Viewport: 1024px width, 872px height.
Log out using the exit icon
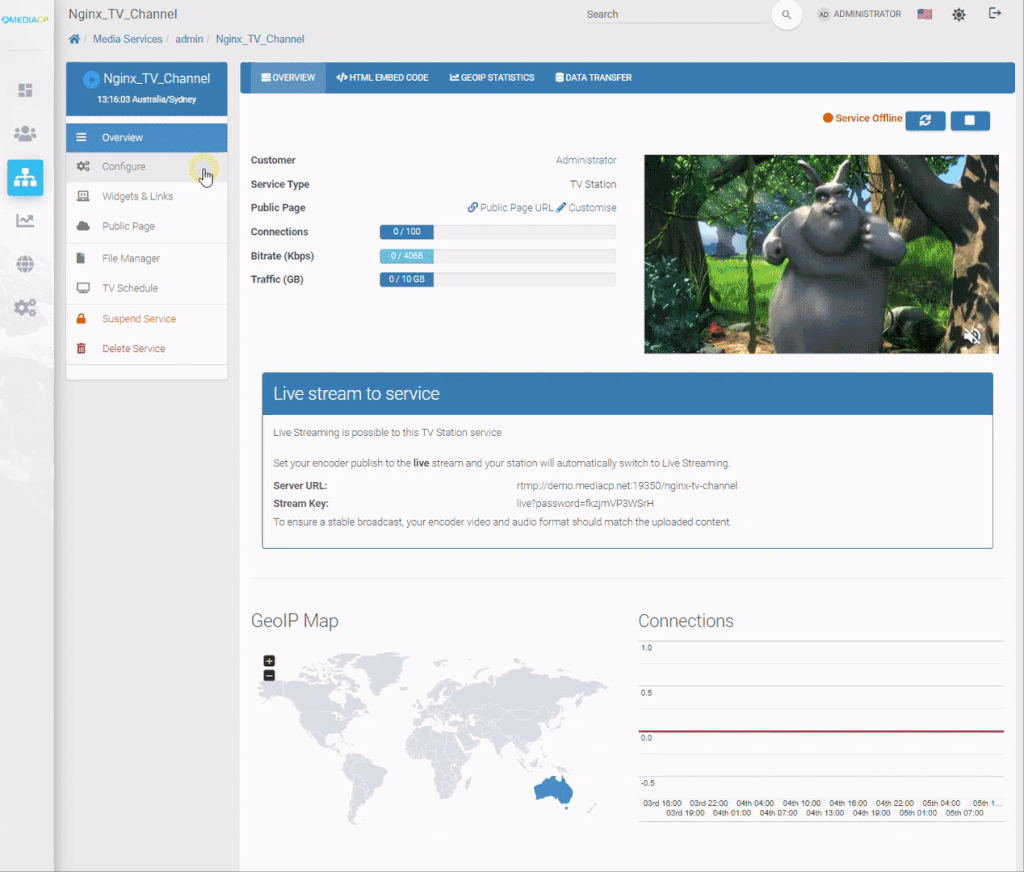tap(995, 13)
